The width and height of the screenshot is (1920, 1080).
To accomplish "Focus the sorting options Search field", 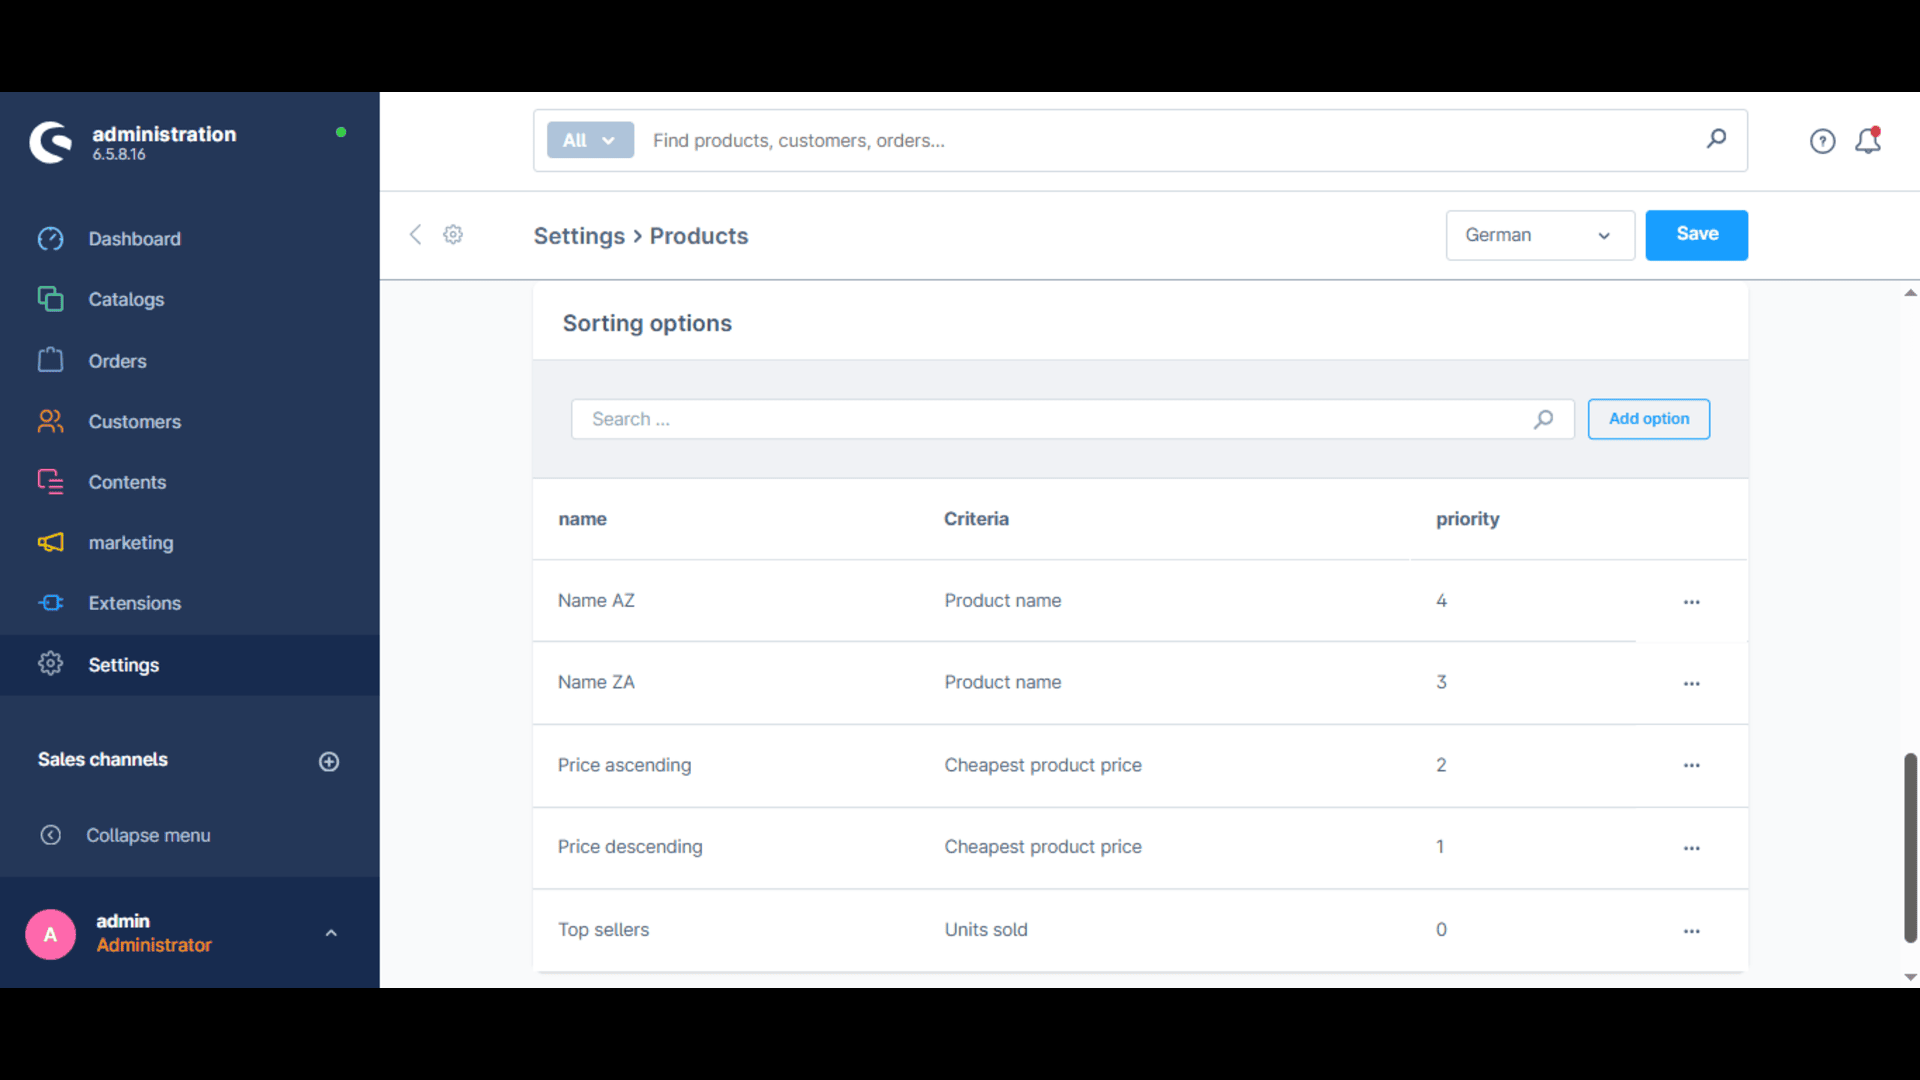I will click(1072, 419).
